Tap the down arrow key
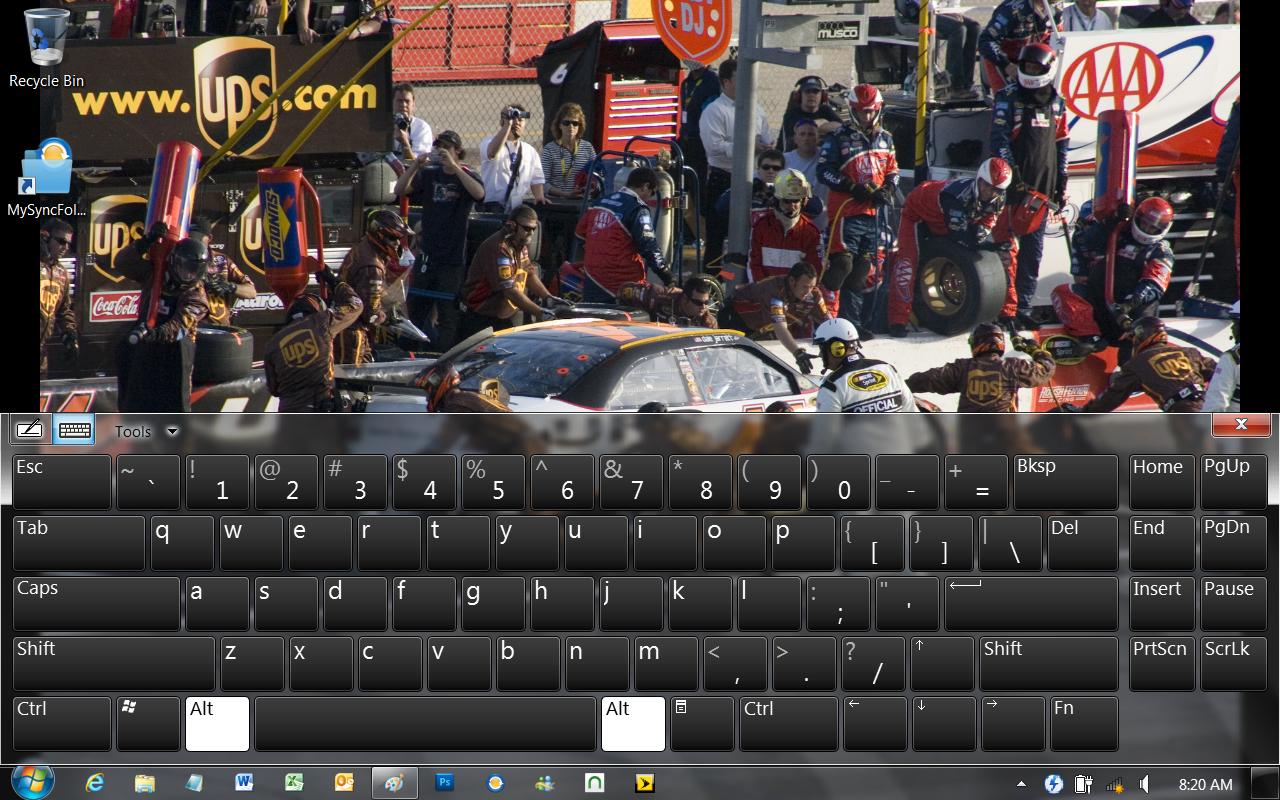 pyautogui.click(x=944, y=724)
